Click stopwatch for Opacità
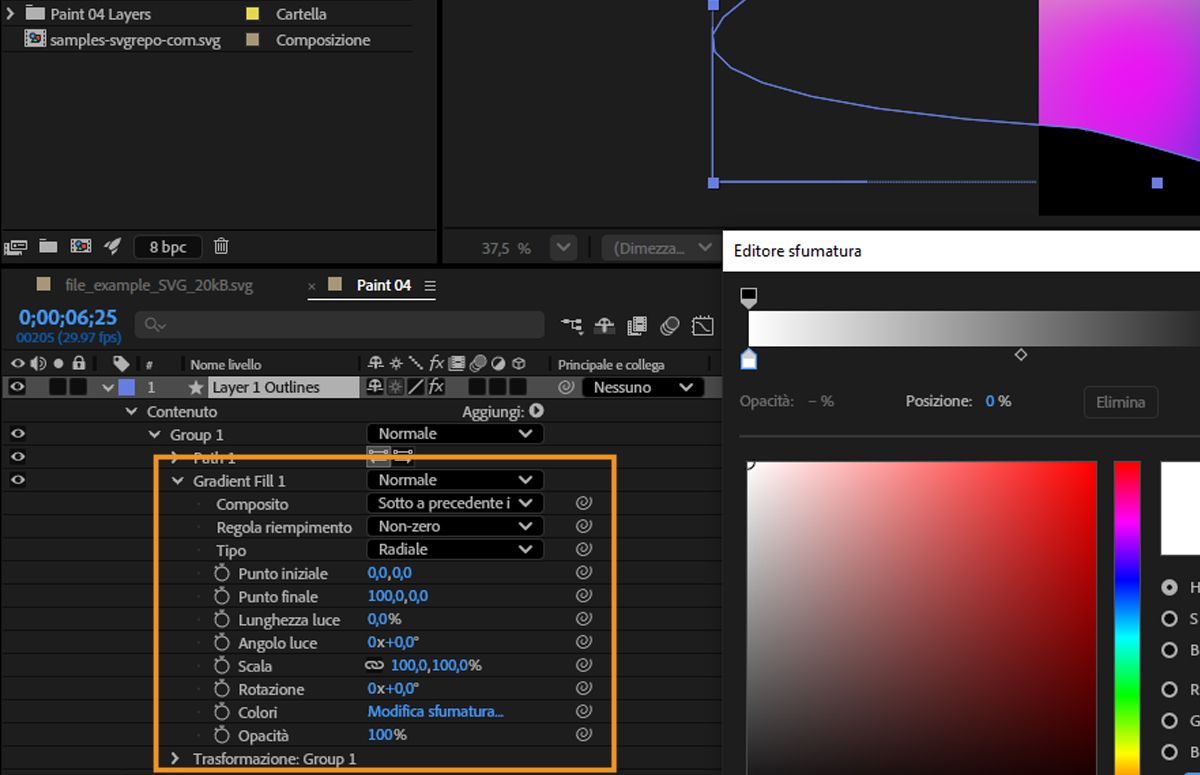 tap(222, 735)
